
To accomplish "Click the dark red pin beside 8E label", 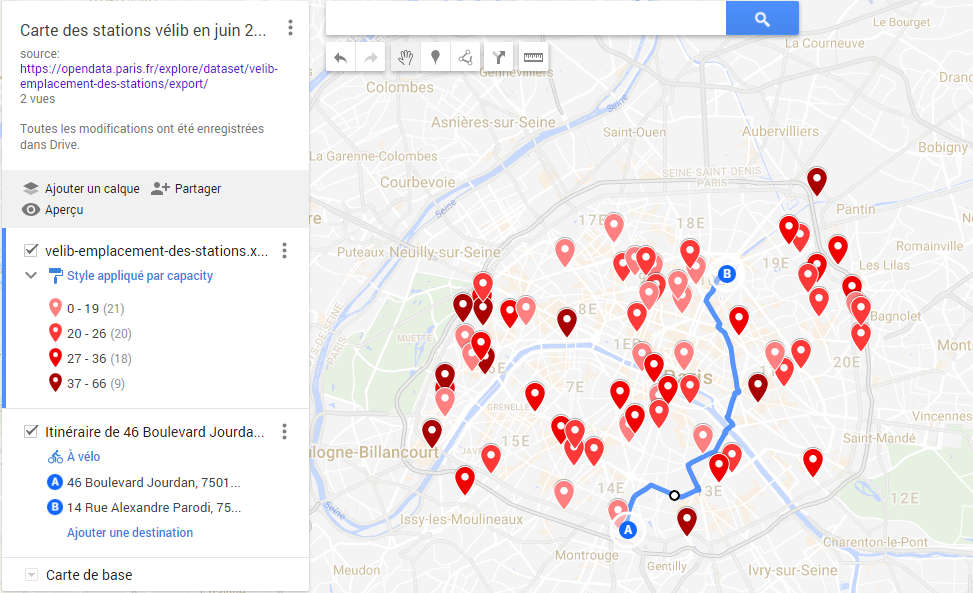I will pyautogui.click(x=567, y=322).
